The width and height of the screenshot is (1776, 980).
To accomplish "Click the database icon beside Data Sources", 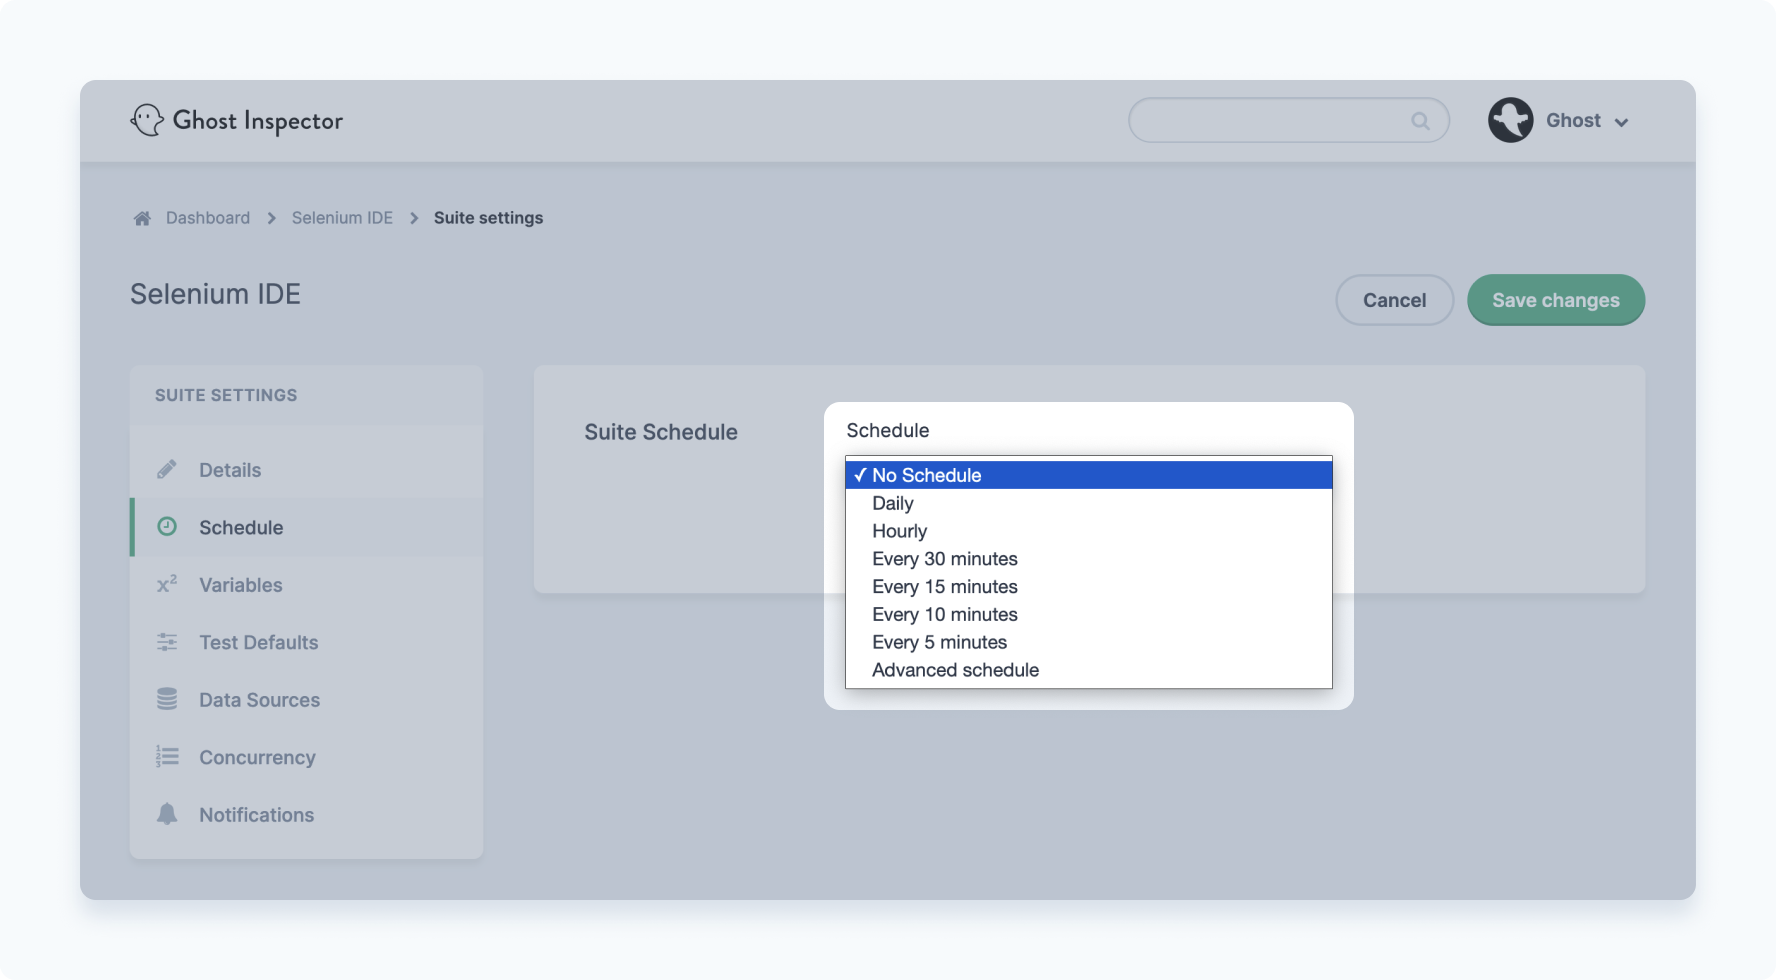I will tap(167, 699).
